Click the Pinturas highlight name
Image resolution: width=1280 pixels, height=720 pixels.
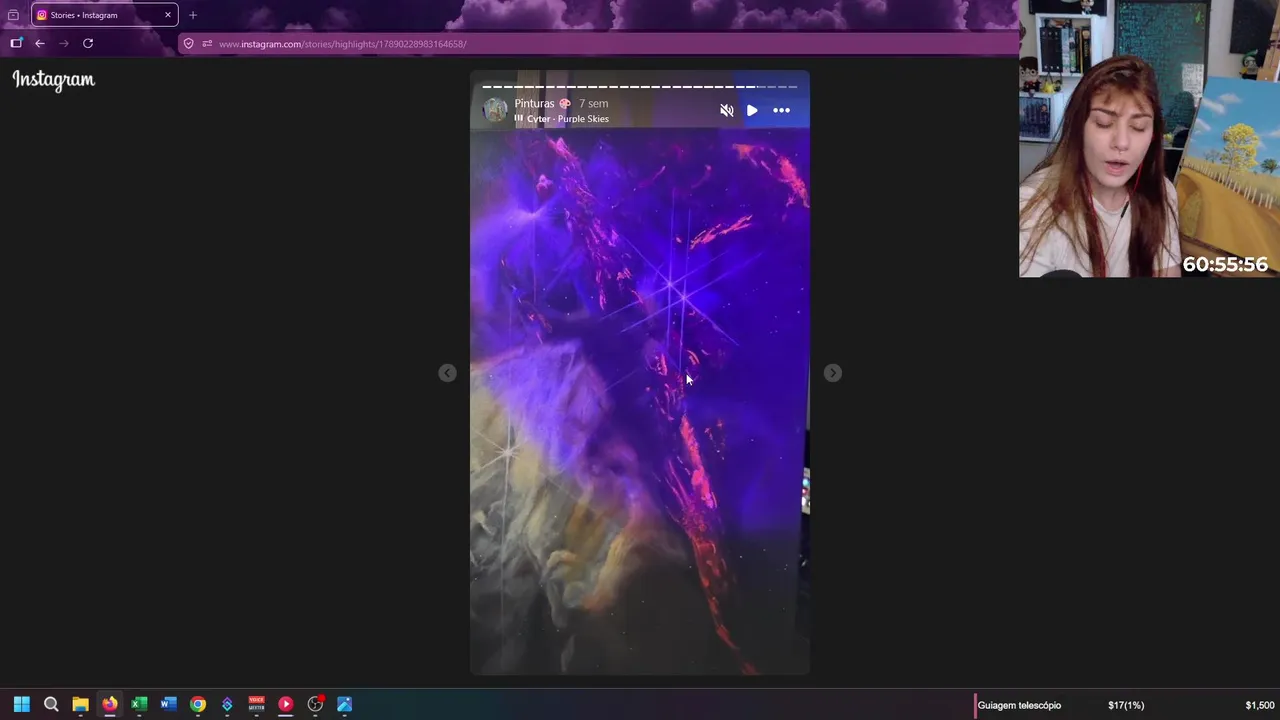point(534,104)
